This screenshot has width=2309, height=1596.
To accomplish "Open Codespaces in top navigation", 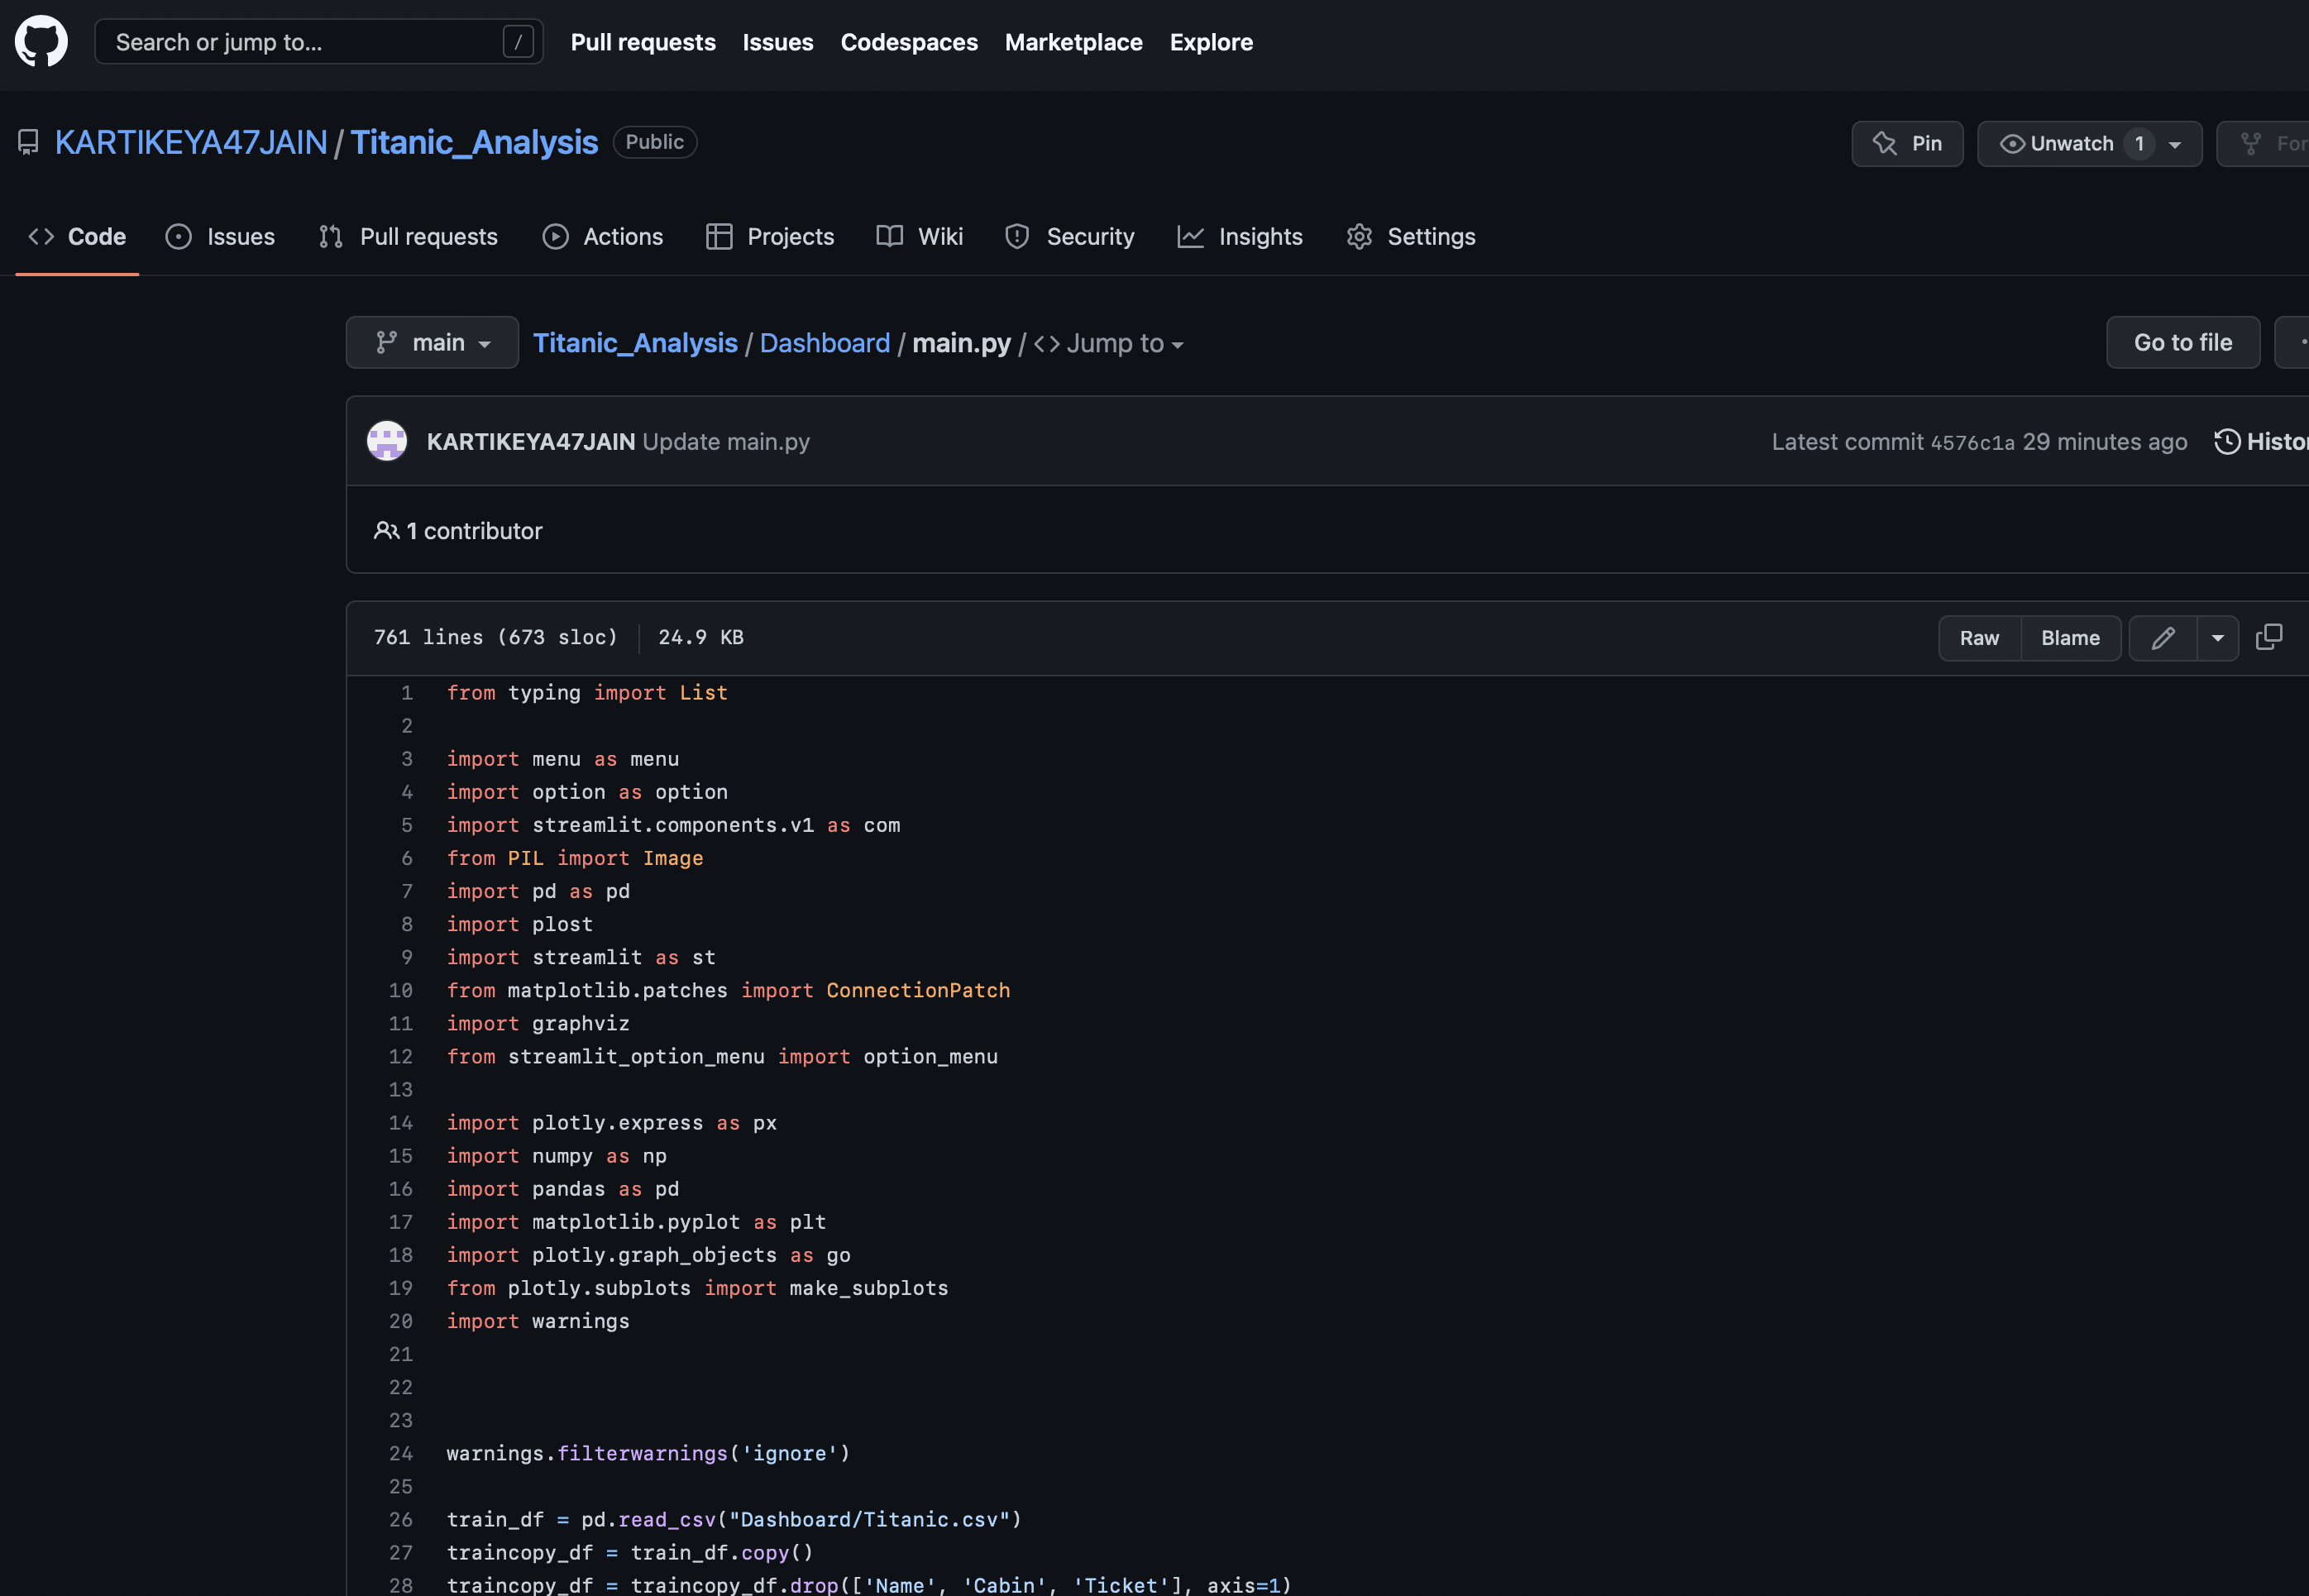I will click(x=909, y=42).
